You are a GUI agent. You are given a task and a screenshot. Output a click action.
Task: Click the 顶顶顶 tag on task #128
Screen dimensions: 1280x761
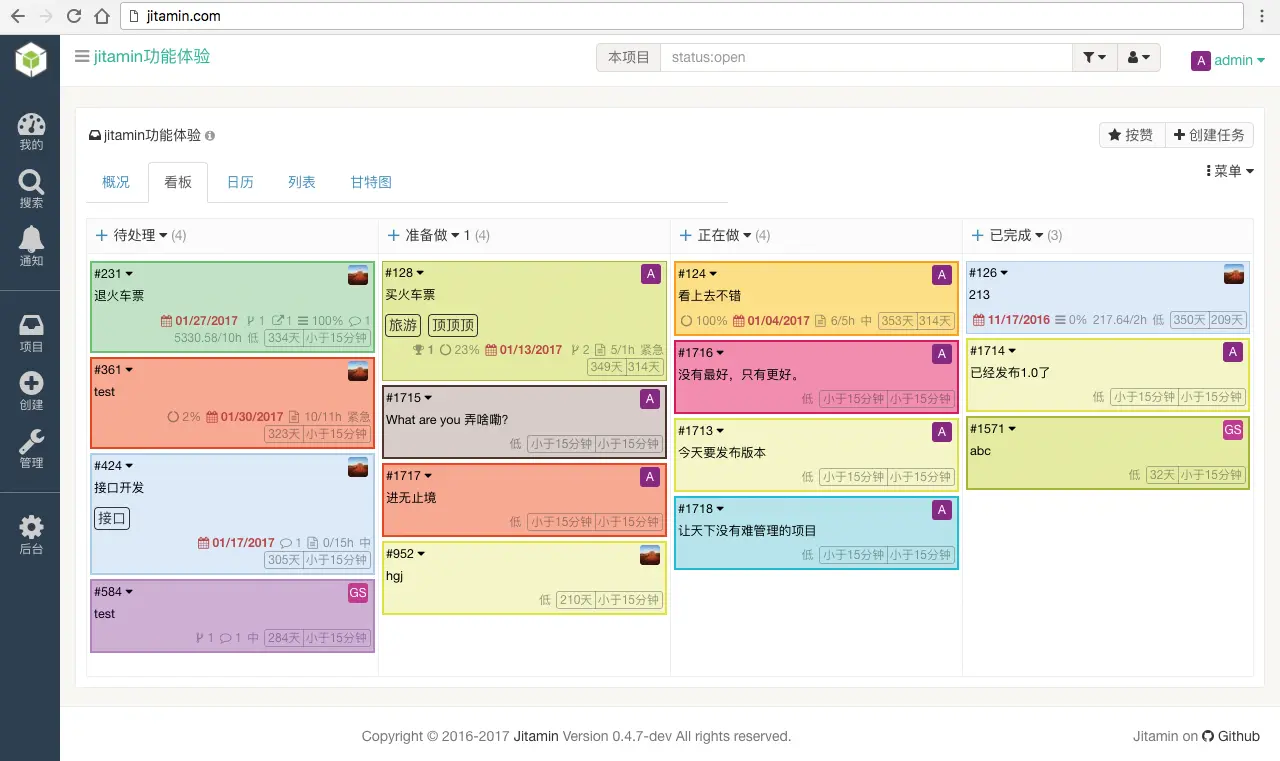(x=453, y=325)
